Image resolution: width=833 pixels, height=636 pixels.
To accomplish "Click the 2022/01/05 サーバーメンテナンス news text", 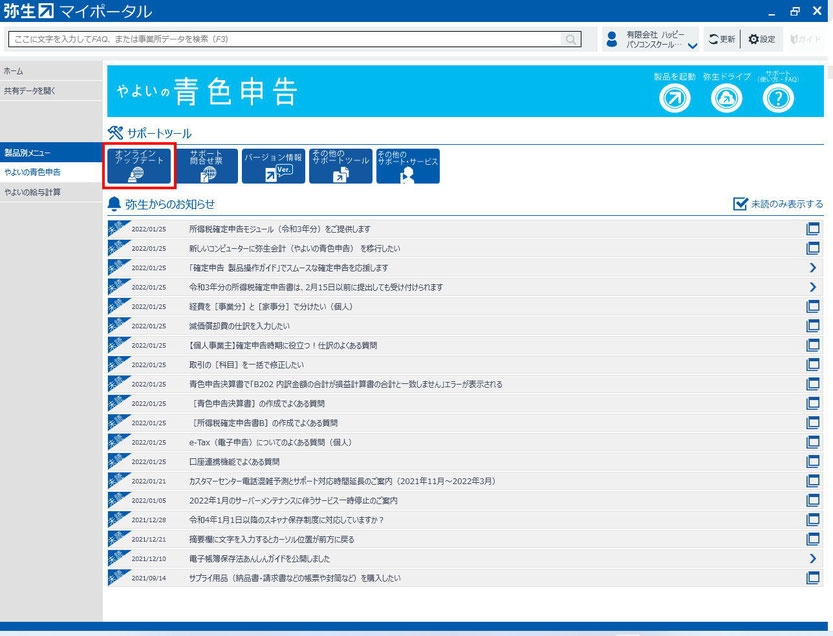I will click(x=293, y=501).
